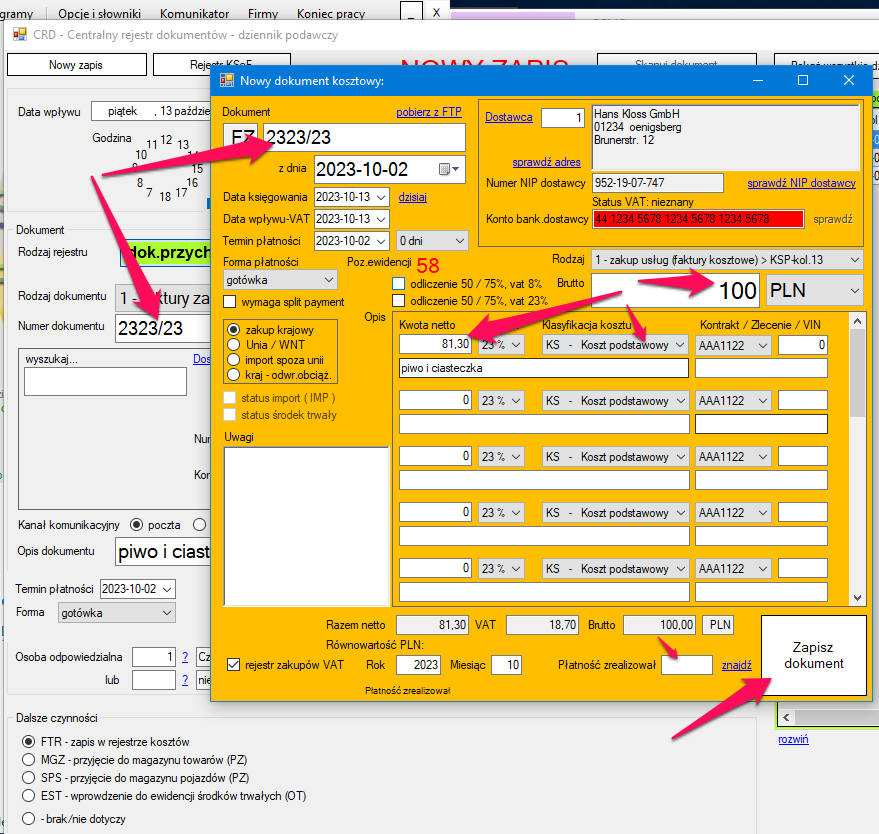Viewport: 879px width, 834px height.
Task: Open 'Dostawca' link
Action: point(508,117)
